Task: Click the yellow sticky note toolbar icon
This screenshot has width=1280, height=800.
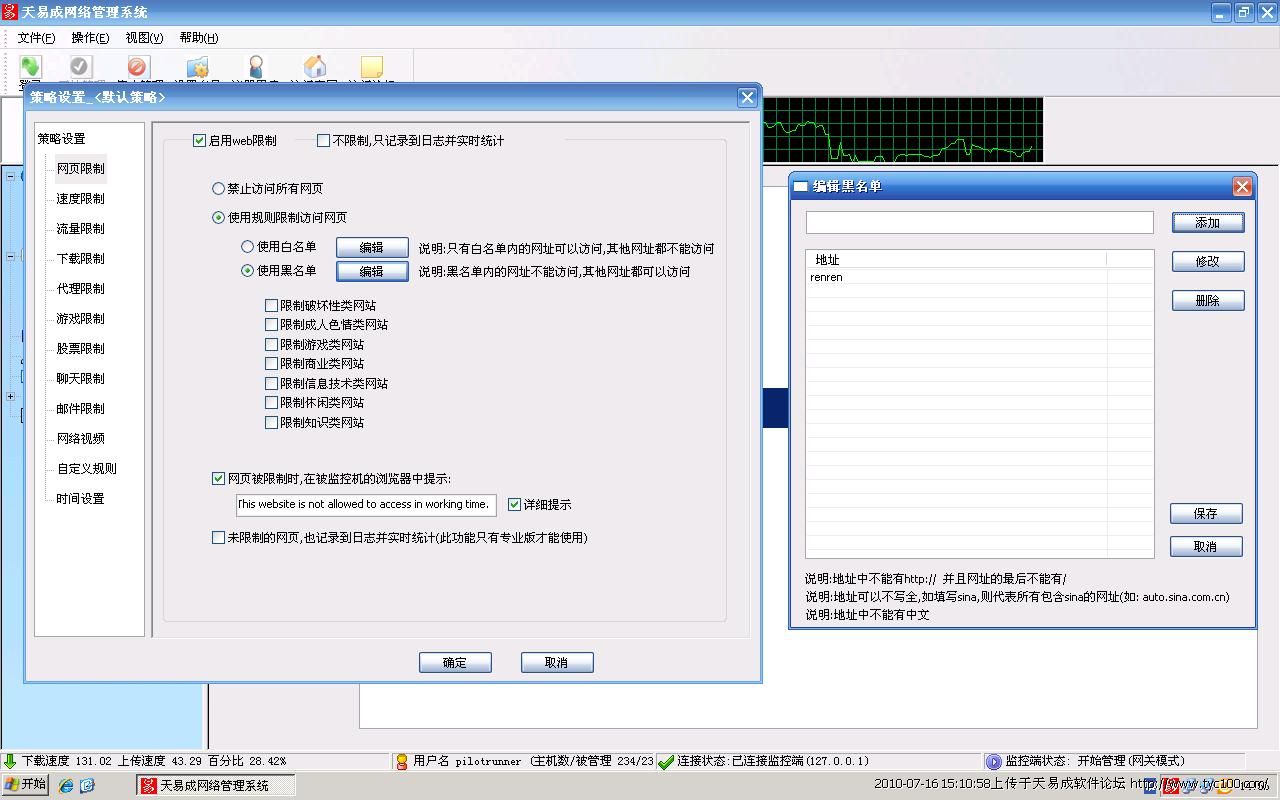Action: point(372,67)
